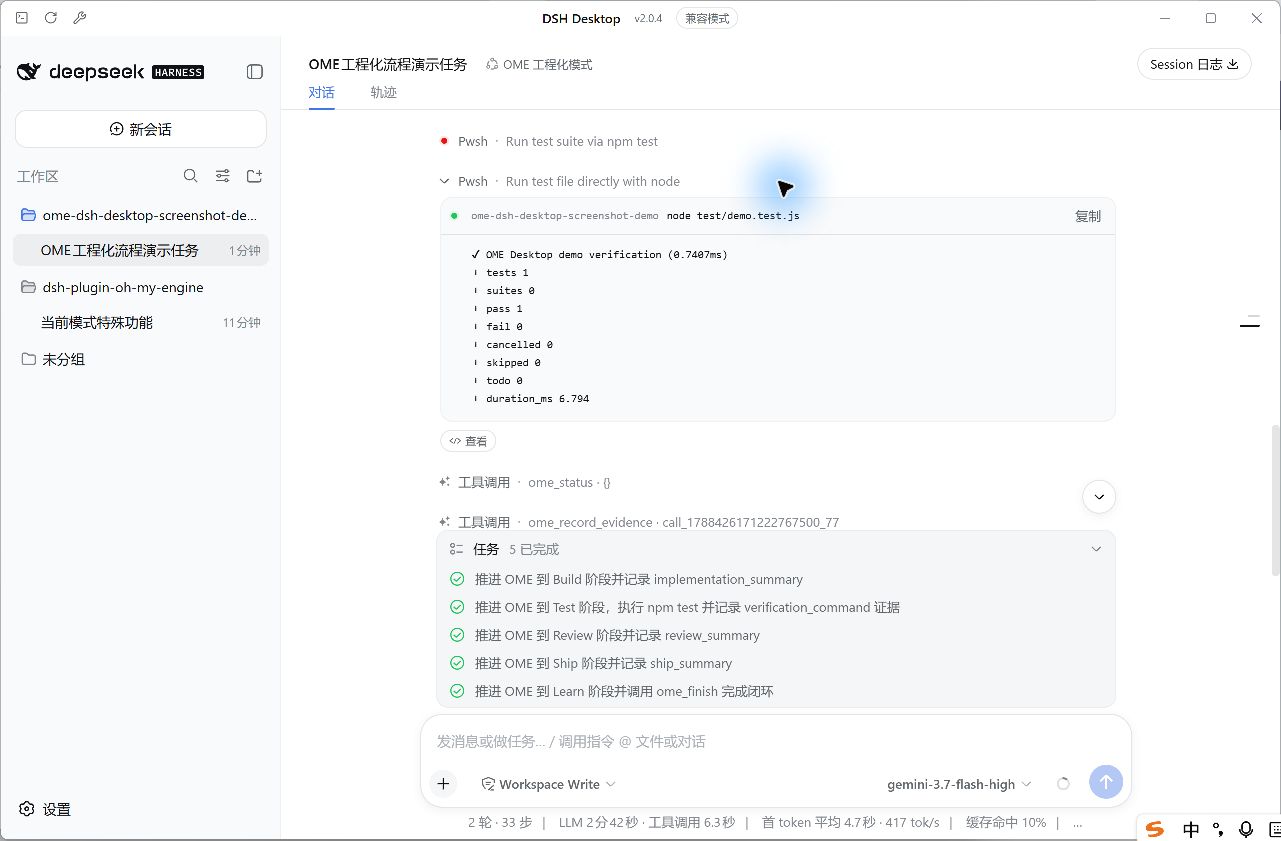Toggle the Build stage task check circle
This screenshot has width=1281, height=841.
click(x=457, y=579)
